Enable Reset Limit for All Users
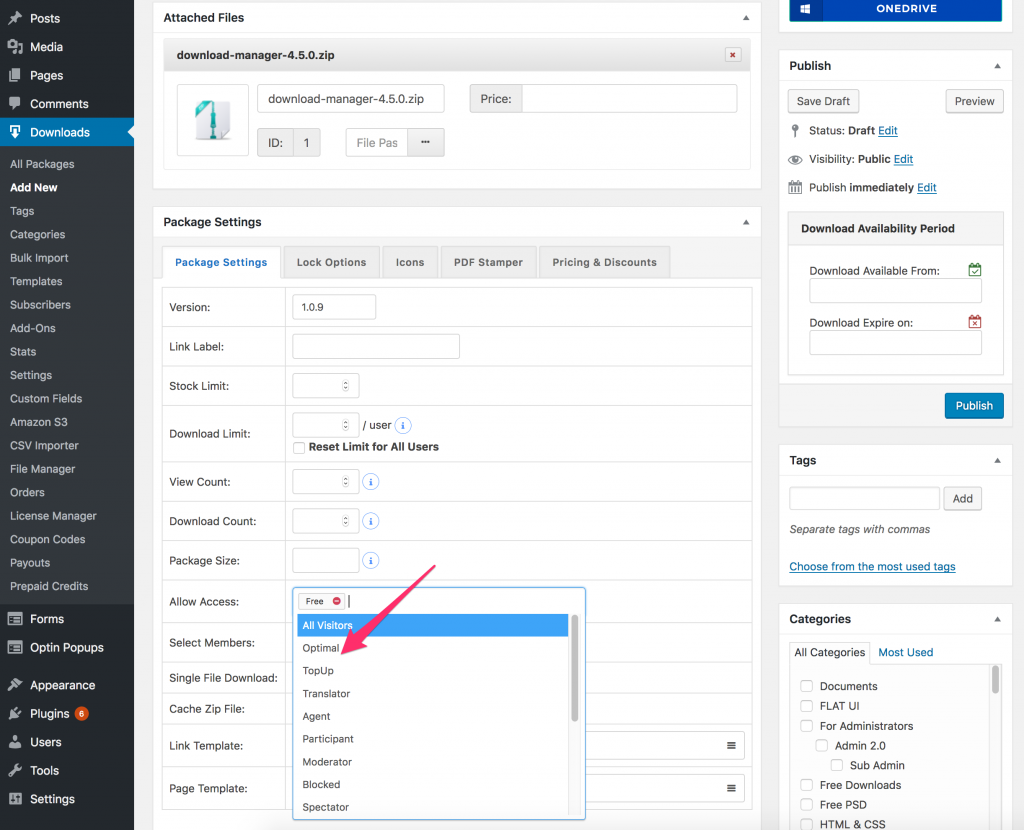This screenshot has width=1024, height=830. pos(297,447)
